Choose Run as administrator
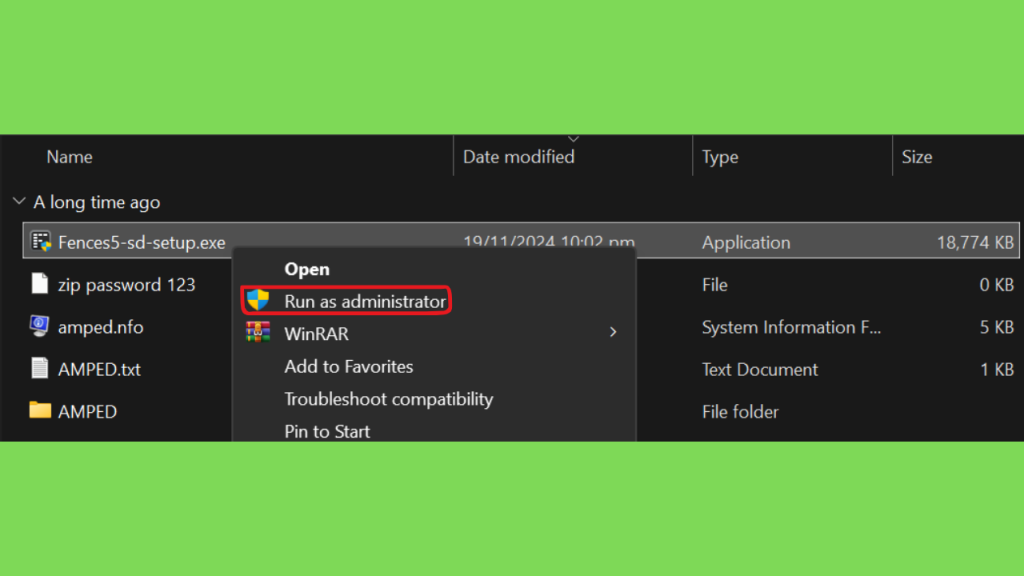The image size is (1024, 576). (365, 301)
